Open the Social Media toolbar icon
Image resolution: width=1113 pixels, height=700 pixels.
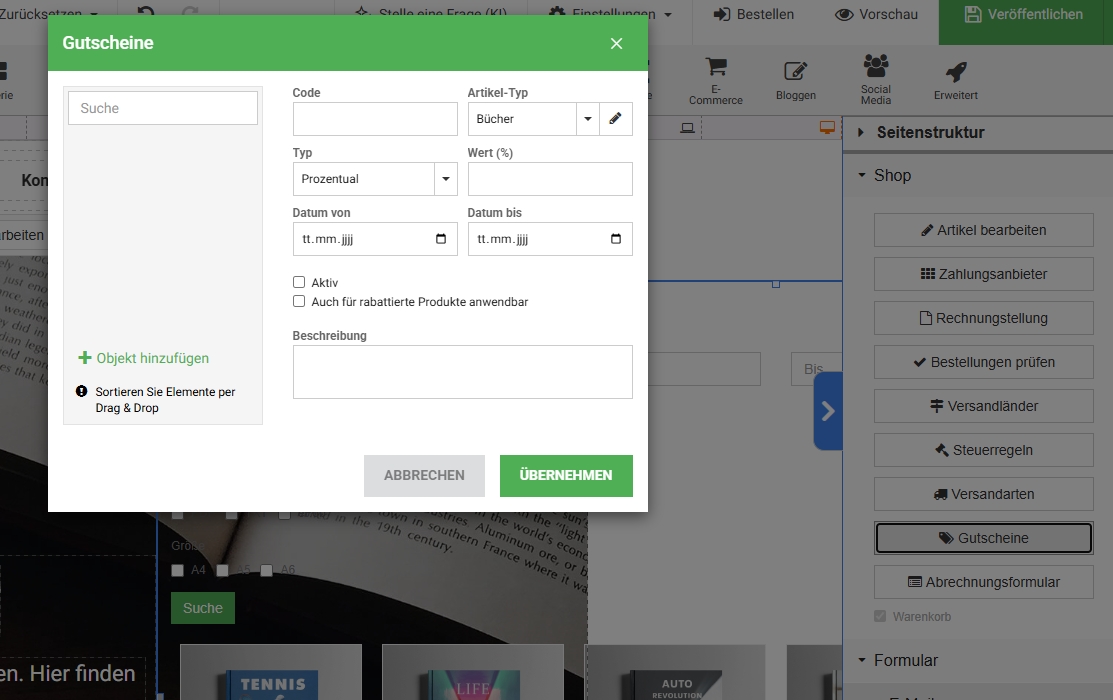coord(875,66)
